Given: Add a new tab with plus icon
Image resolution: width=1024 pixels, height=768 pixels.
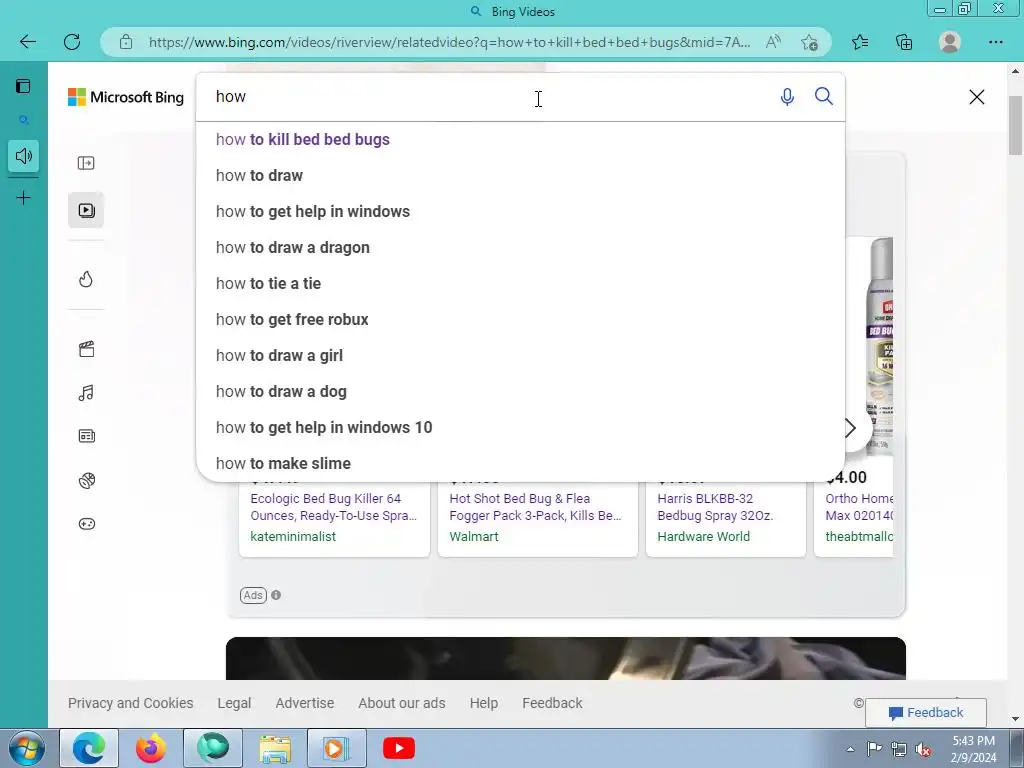Looking at the screenshot, I should click(x=24, y=198).
